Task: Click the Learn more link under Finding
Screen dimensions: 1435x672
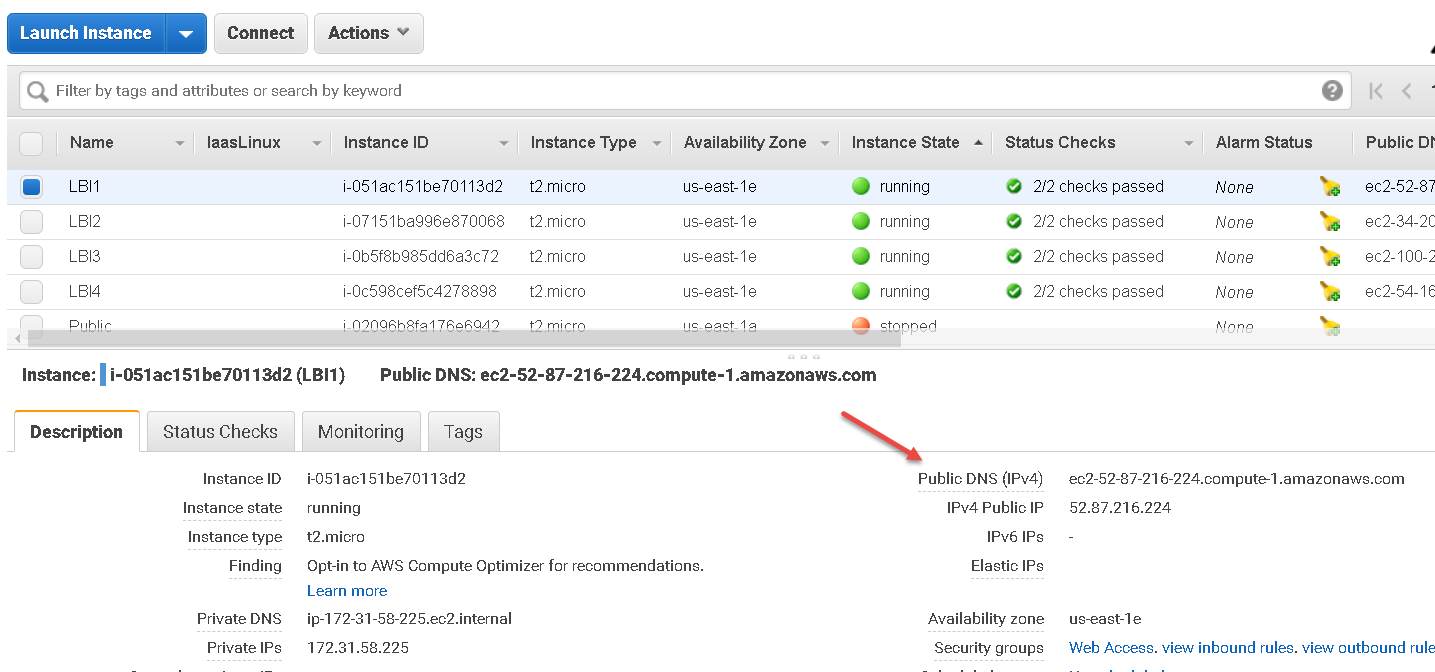Action: pyautogui.click(x=346, y=590)
